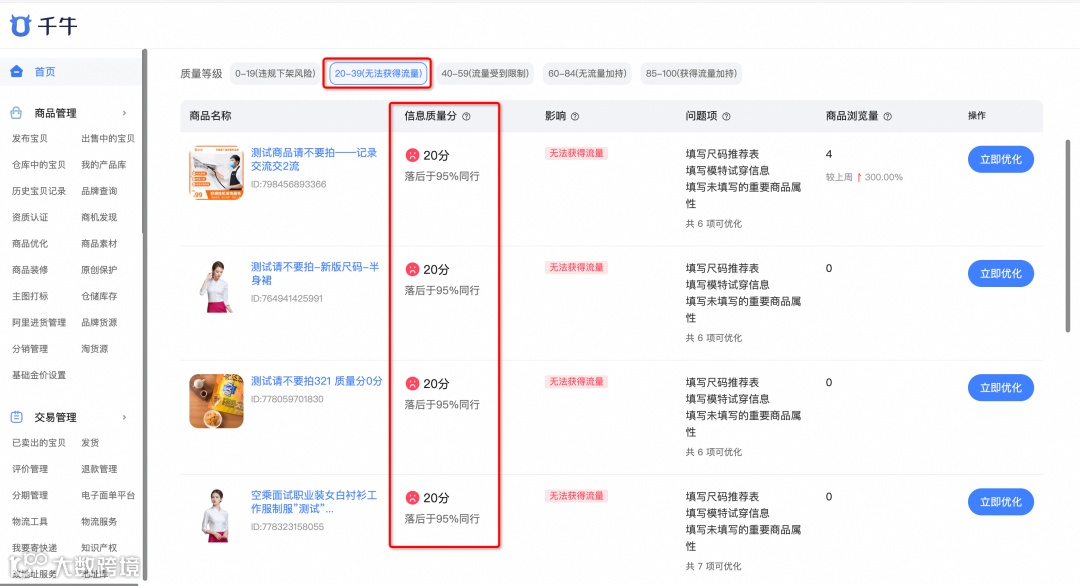This screenshot has width=1080, height=586.
Task: Click sad face icon for ID:778323158055 row
Action: tap(412, 497)
